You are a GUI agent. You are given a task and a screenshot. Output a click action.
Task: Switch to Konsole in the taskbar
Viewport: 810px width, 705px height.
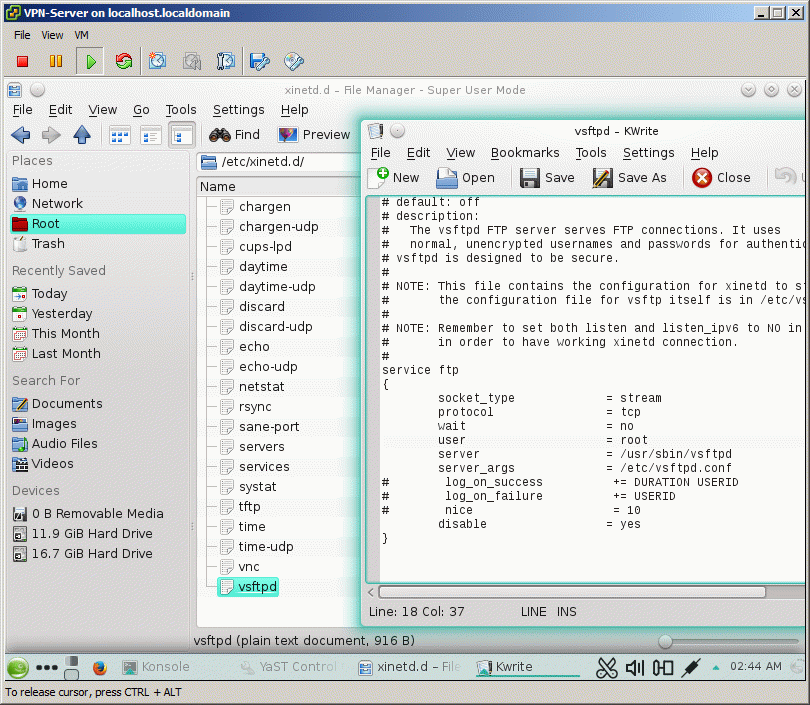[155, 667]
